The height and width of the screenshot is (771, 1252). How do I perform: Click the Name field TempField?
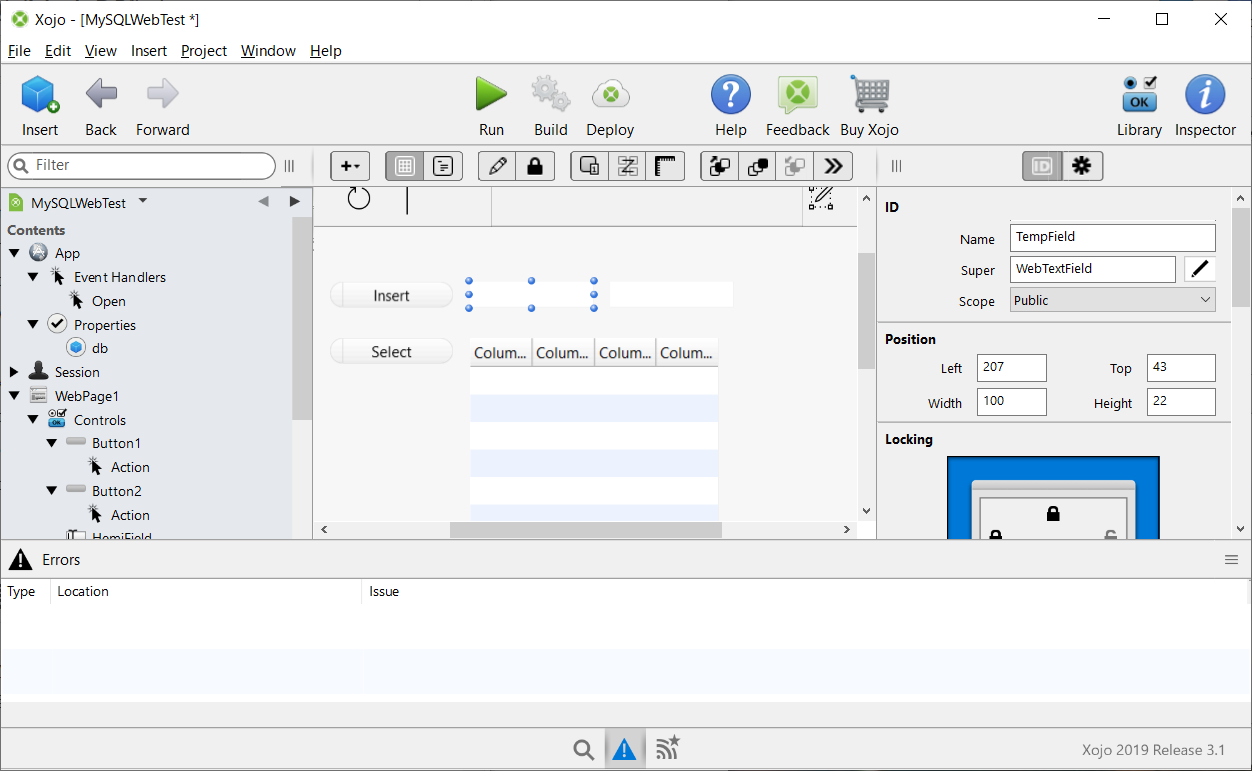[1113, 237]
